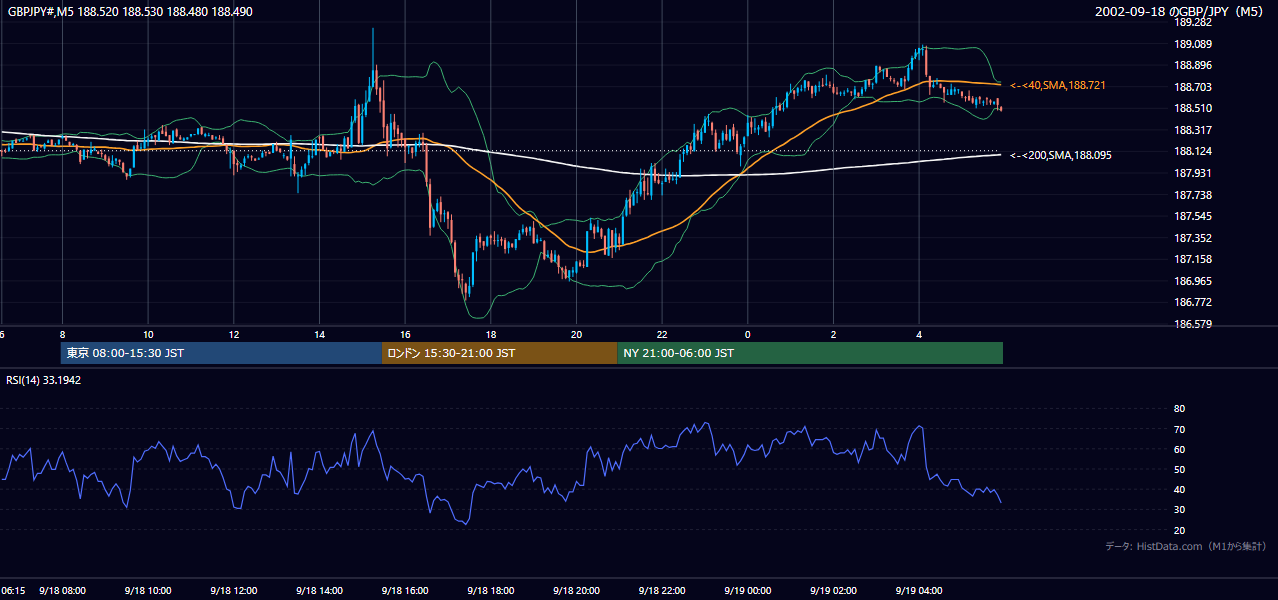Select the ロンドン 15:30-21:00 JST session bar
The width and height of the screenshot is (1278, 600).
pos(499,353)
